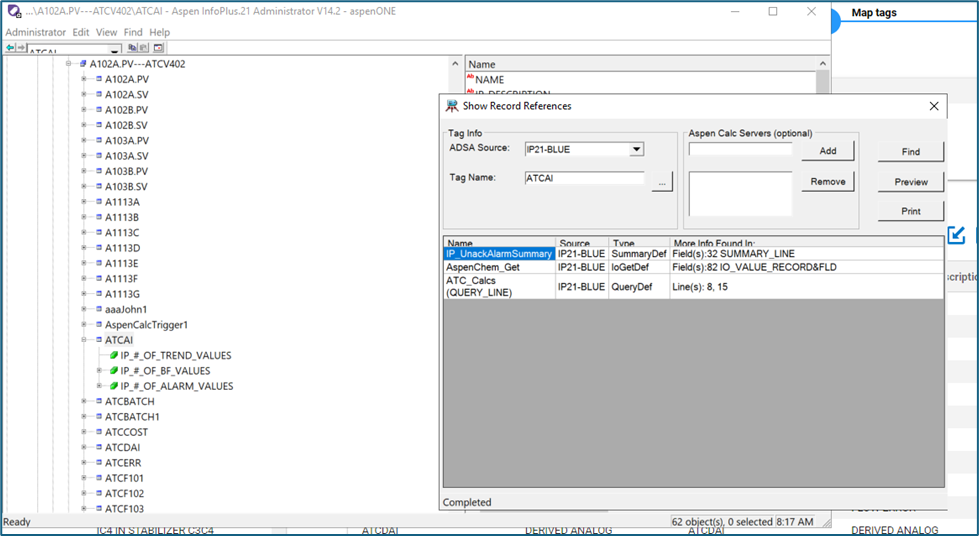Click the browse button beside Tag Name

662,182
